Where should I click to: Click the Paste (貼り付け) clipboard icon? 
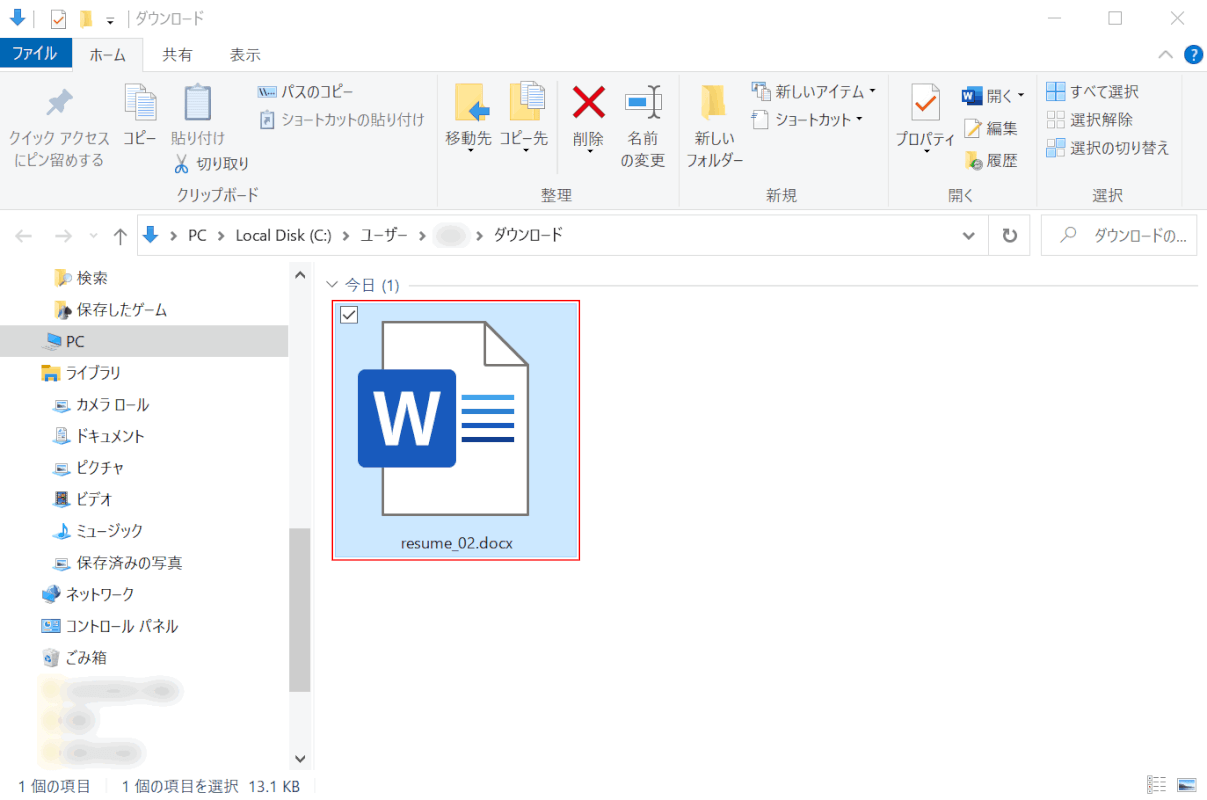[x=198, y=103]
